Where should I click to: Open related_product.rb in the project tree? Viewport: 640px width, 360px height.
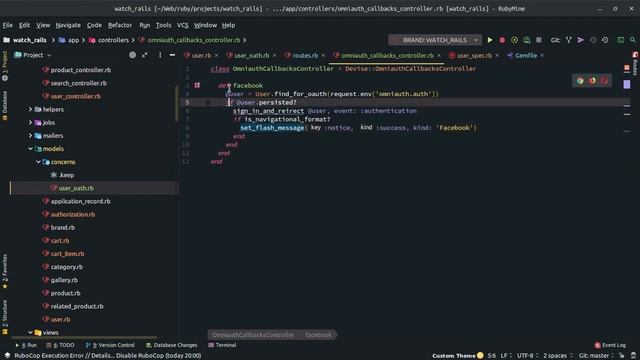click(x=77, y=306)
